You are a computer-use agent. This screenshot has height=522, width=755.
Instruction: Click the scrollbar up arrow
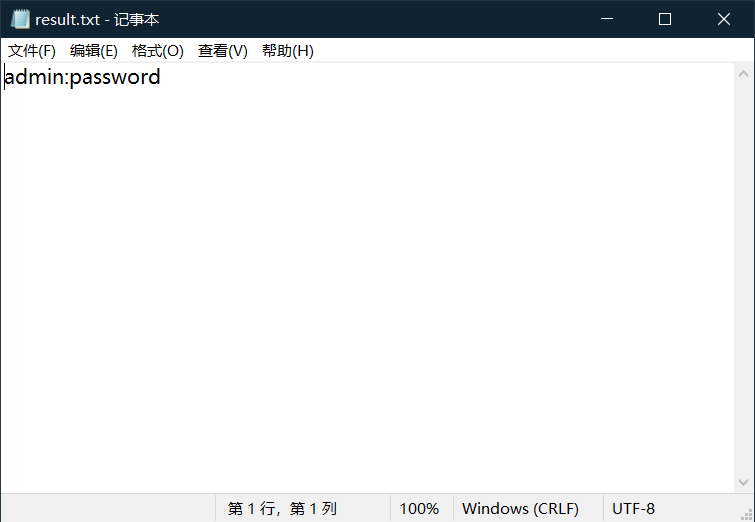click(x=743, y=74)
